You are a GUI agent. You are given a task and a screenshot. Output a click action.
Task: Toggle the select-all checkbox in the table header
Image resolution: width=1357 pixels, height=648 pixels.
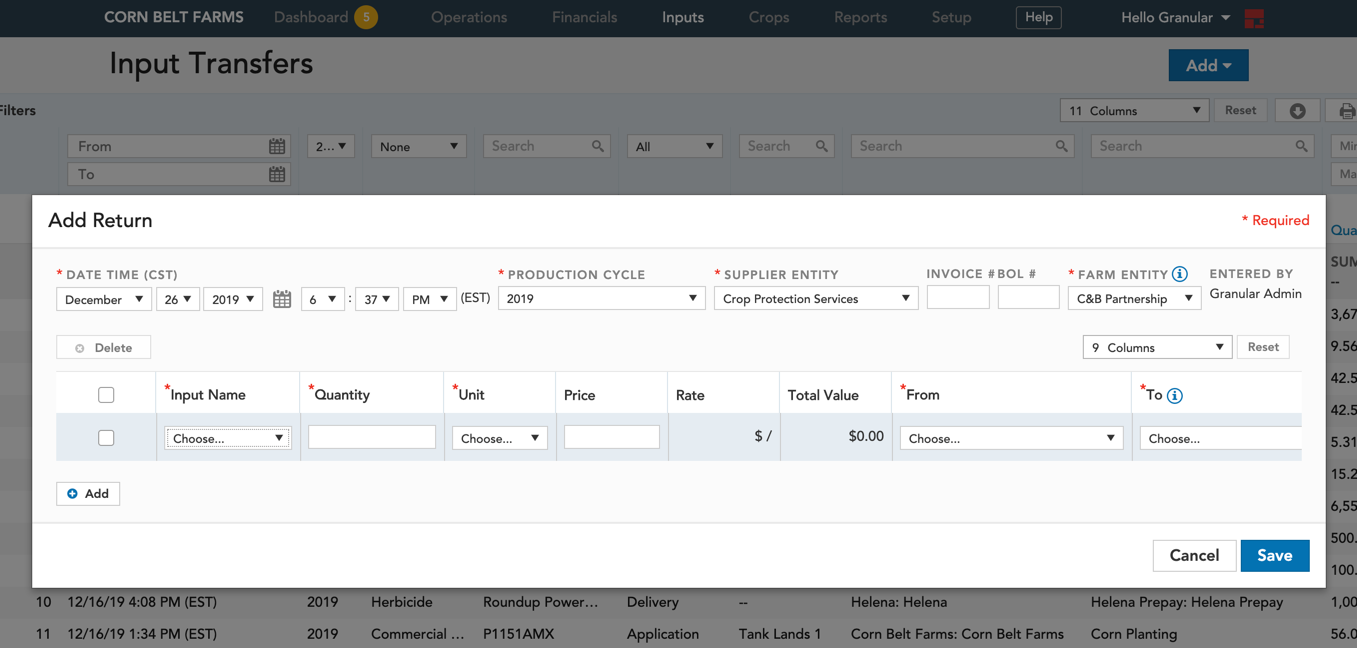click(x=106, y=395)
